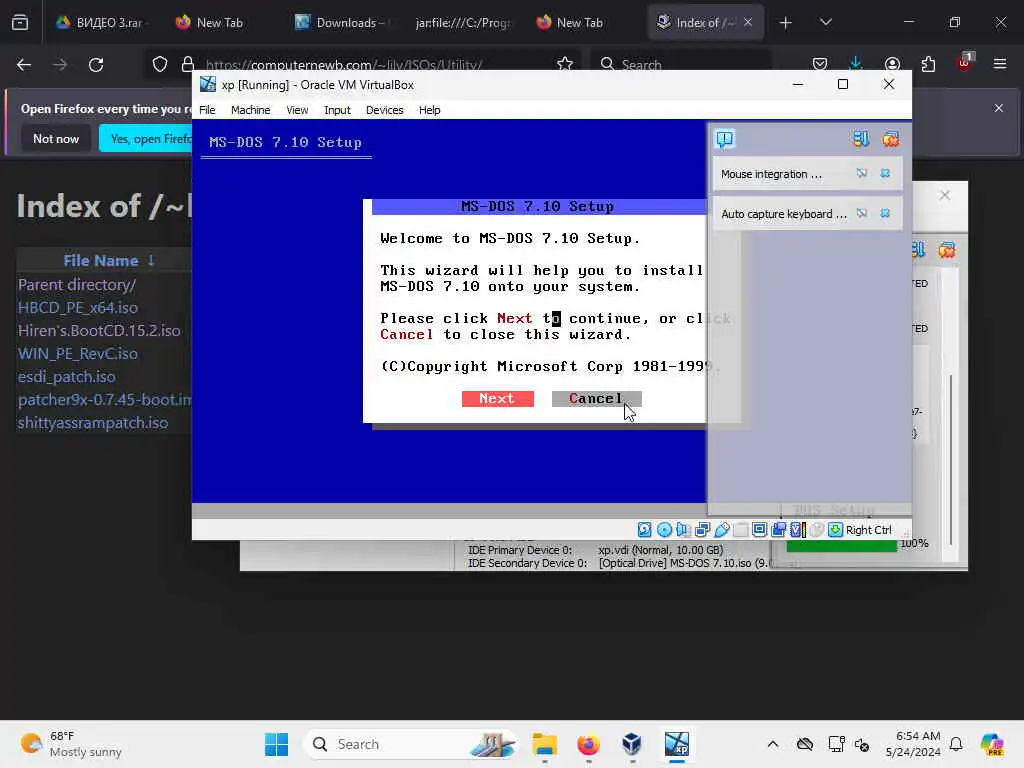Viewport: 1024px width, 768px height.
Task: Open the Input menu
Action: tap(337, 110)
